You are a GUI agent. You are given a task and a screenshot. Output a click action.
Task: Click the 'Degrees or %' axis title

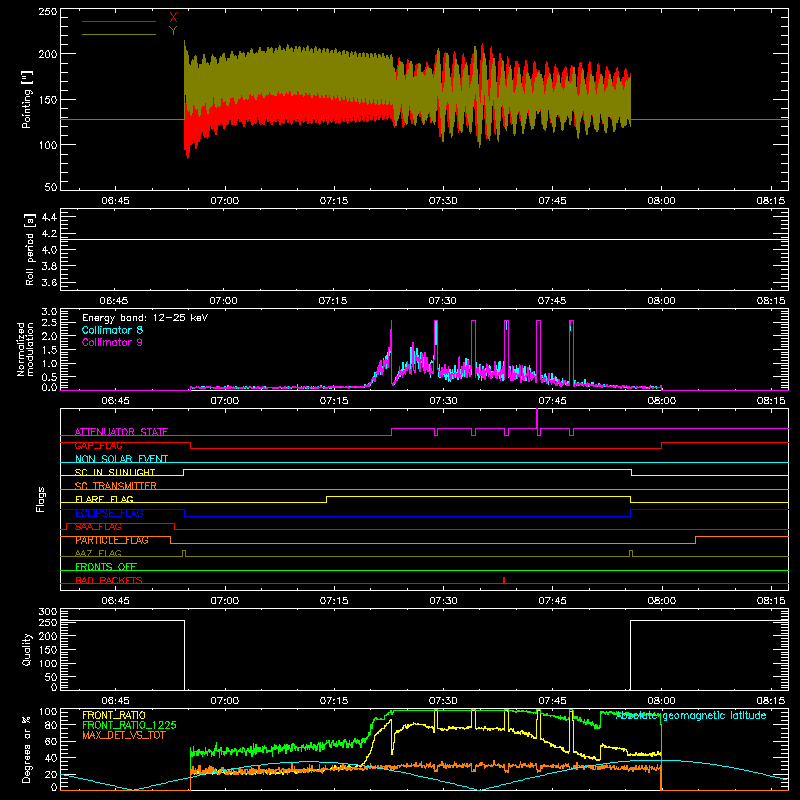27,749
